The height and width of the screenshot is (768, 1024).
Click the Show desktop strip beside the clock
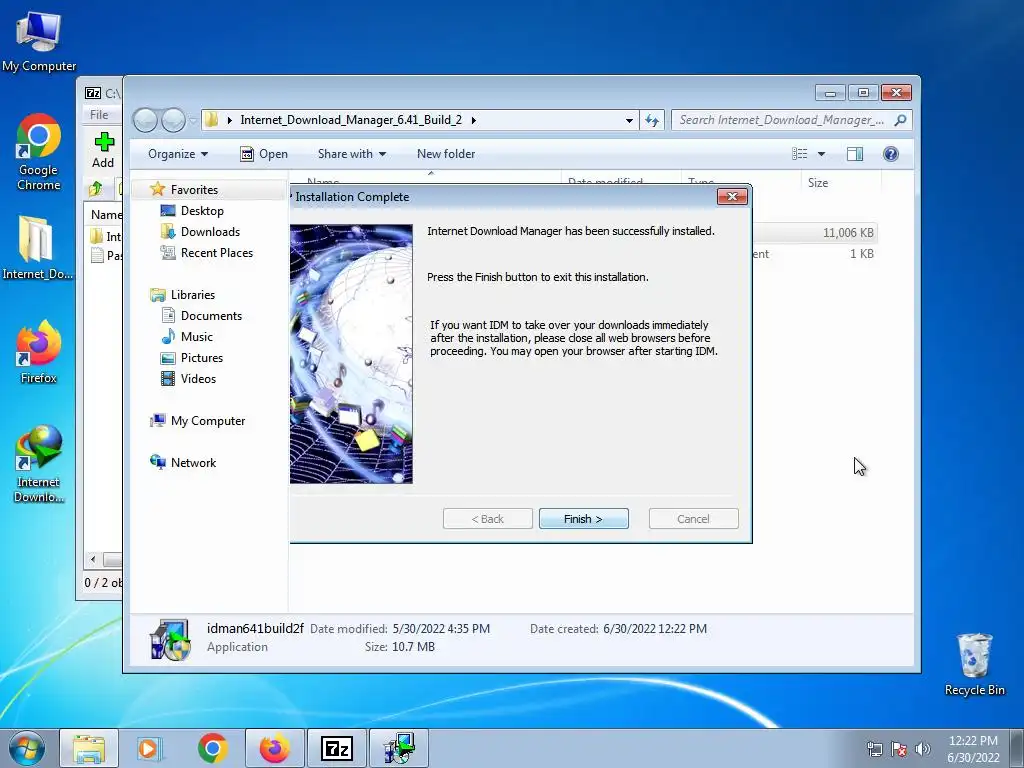[1017, 748]
